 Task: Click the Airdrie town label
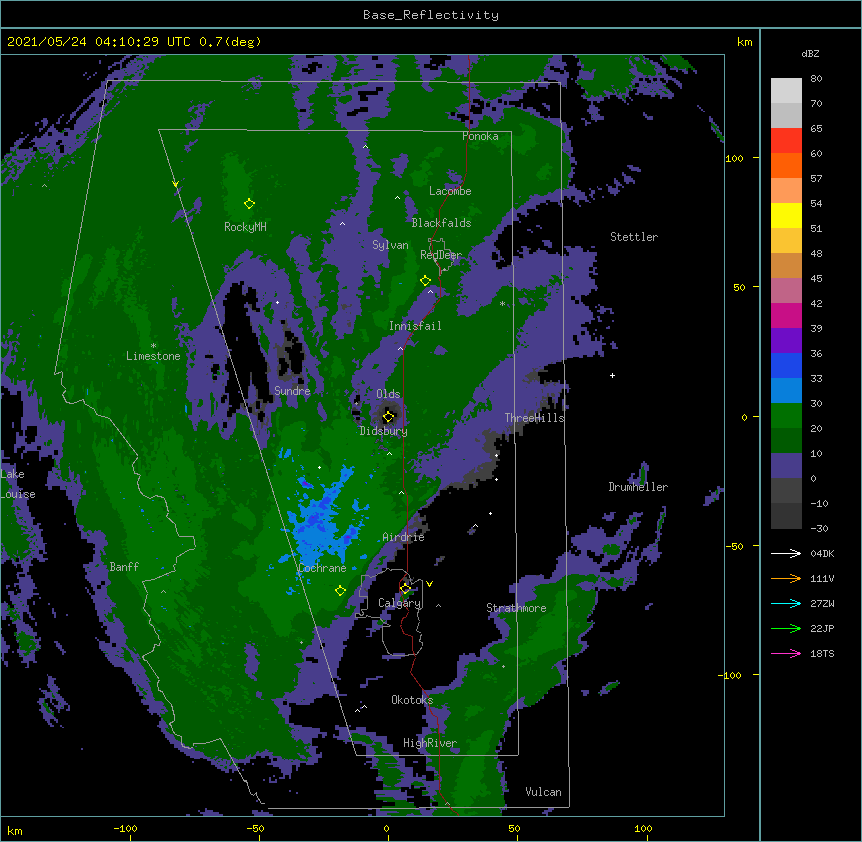pyautogui.click(x=404, y=537)
